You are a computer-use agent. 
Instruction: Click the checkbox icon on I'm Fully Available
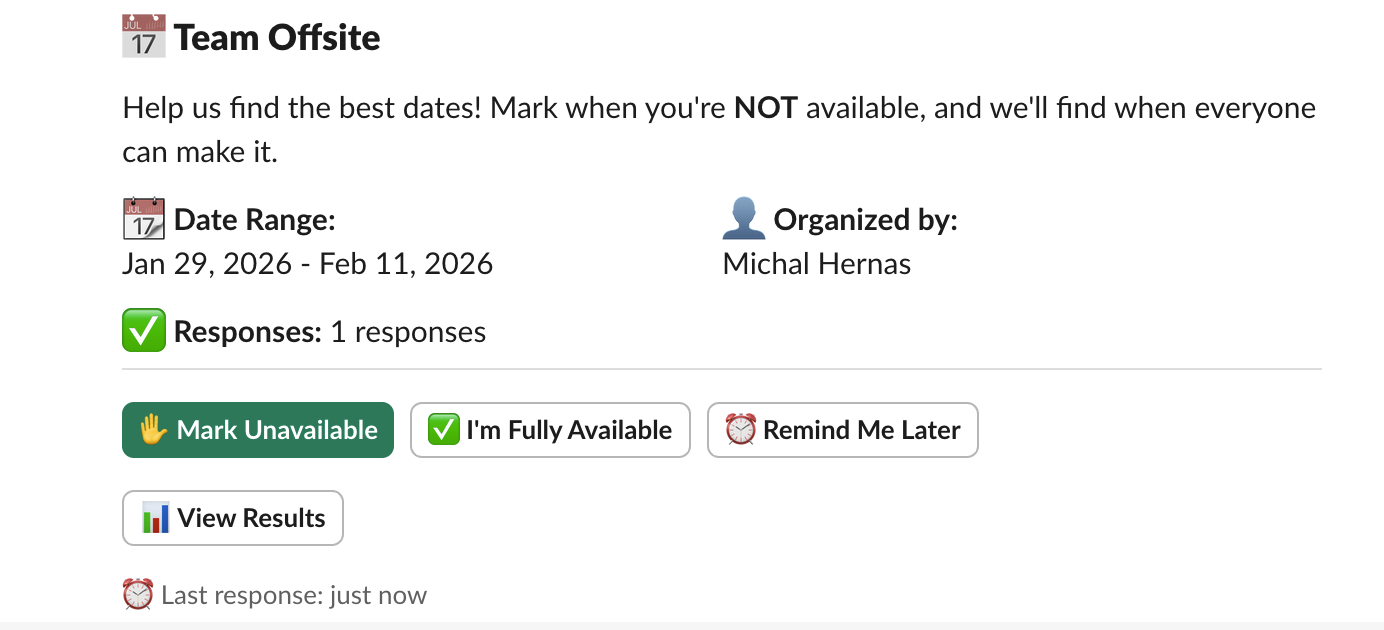444,429
